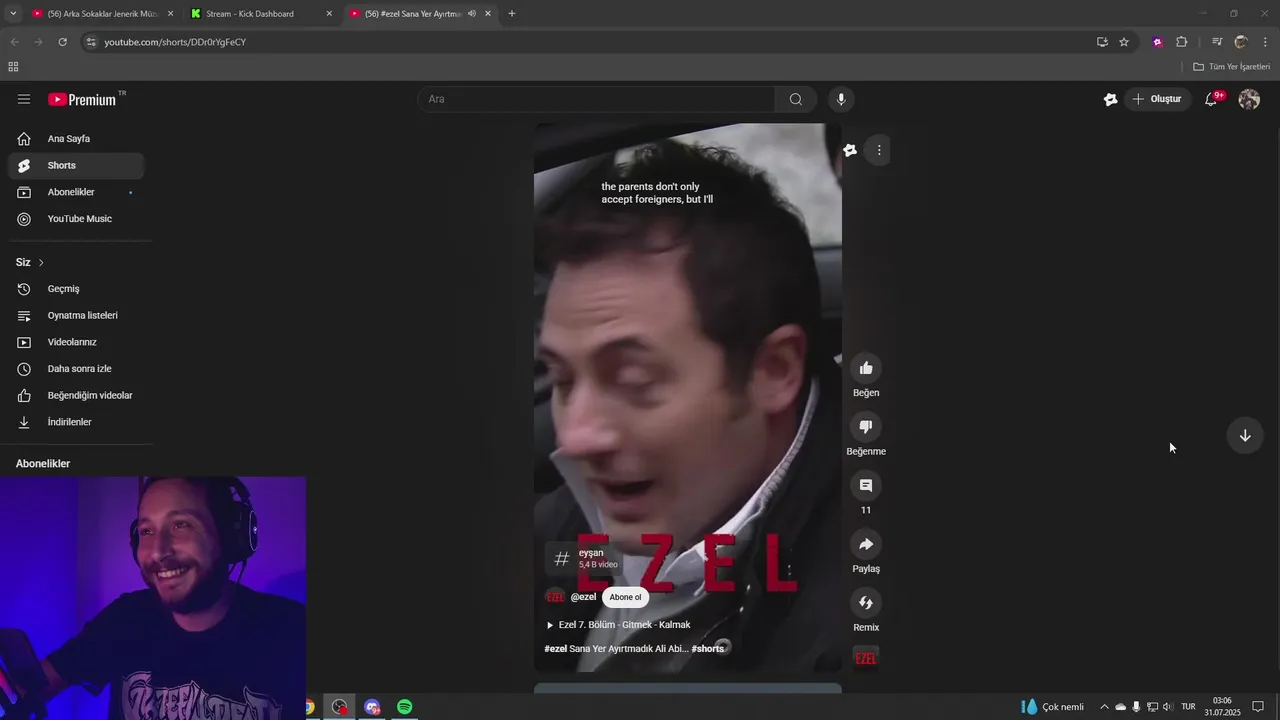Click the sparkle icon above the Short
The height and width of the screenshot is (720, 1280).
850,150
